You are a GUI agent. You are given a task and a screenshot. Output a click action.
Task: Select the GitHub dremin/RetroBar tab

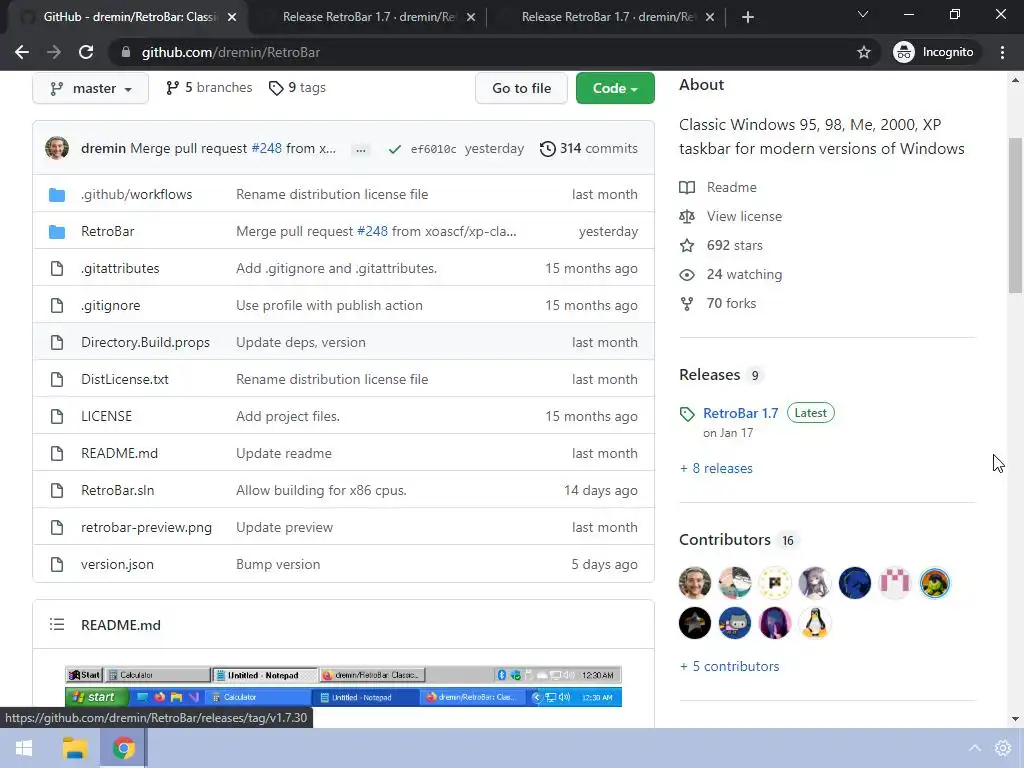click(129, 17)
